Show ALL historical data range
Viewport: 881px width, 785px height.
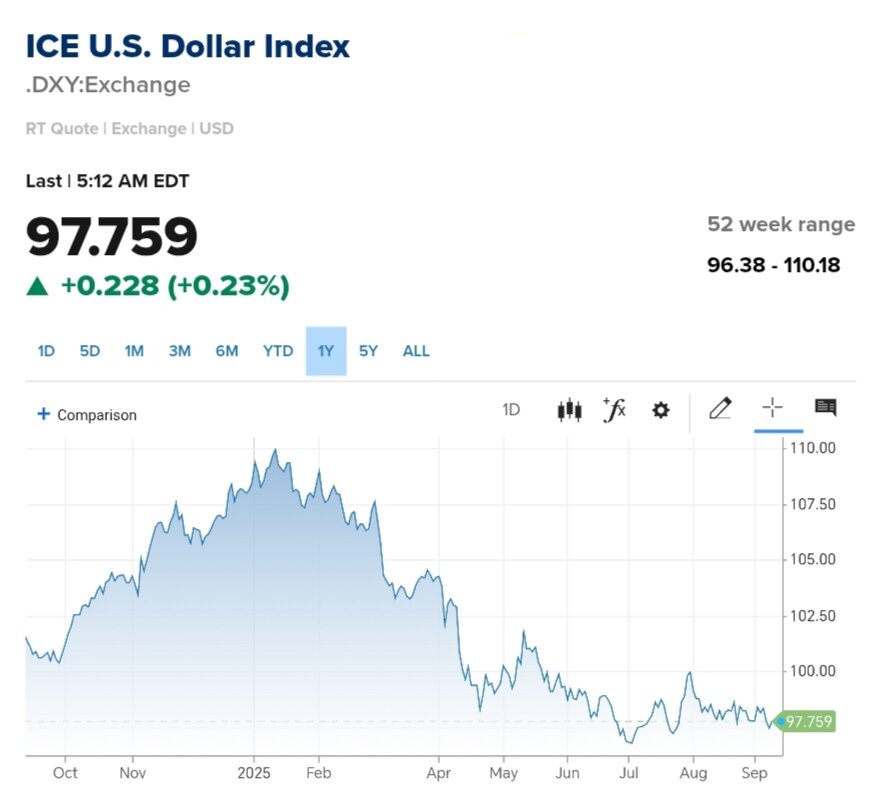pyautogui.click(x=416, y=351)
